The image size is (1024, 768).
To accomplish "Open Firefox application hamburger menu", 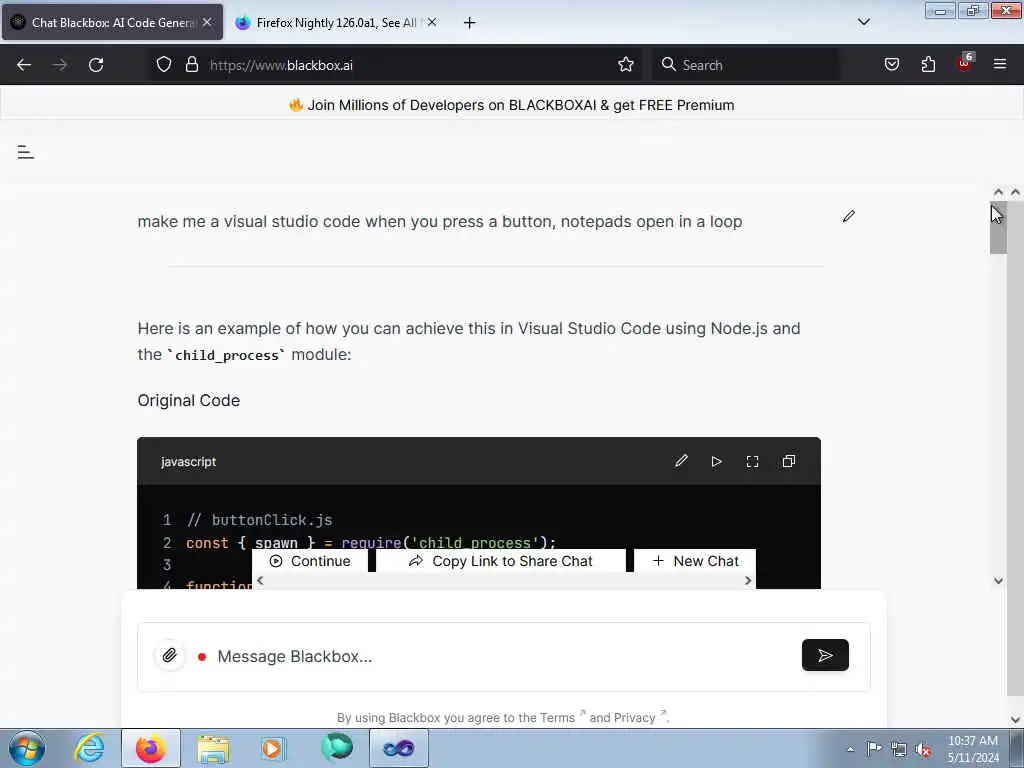I will coord(1000,65).
